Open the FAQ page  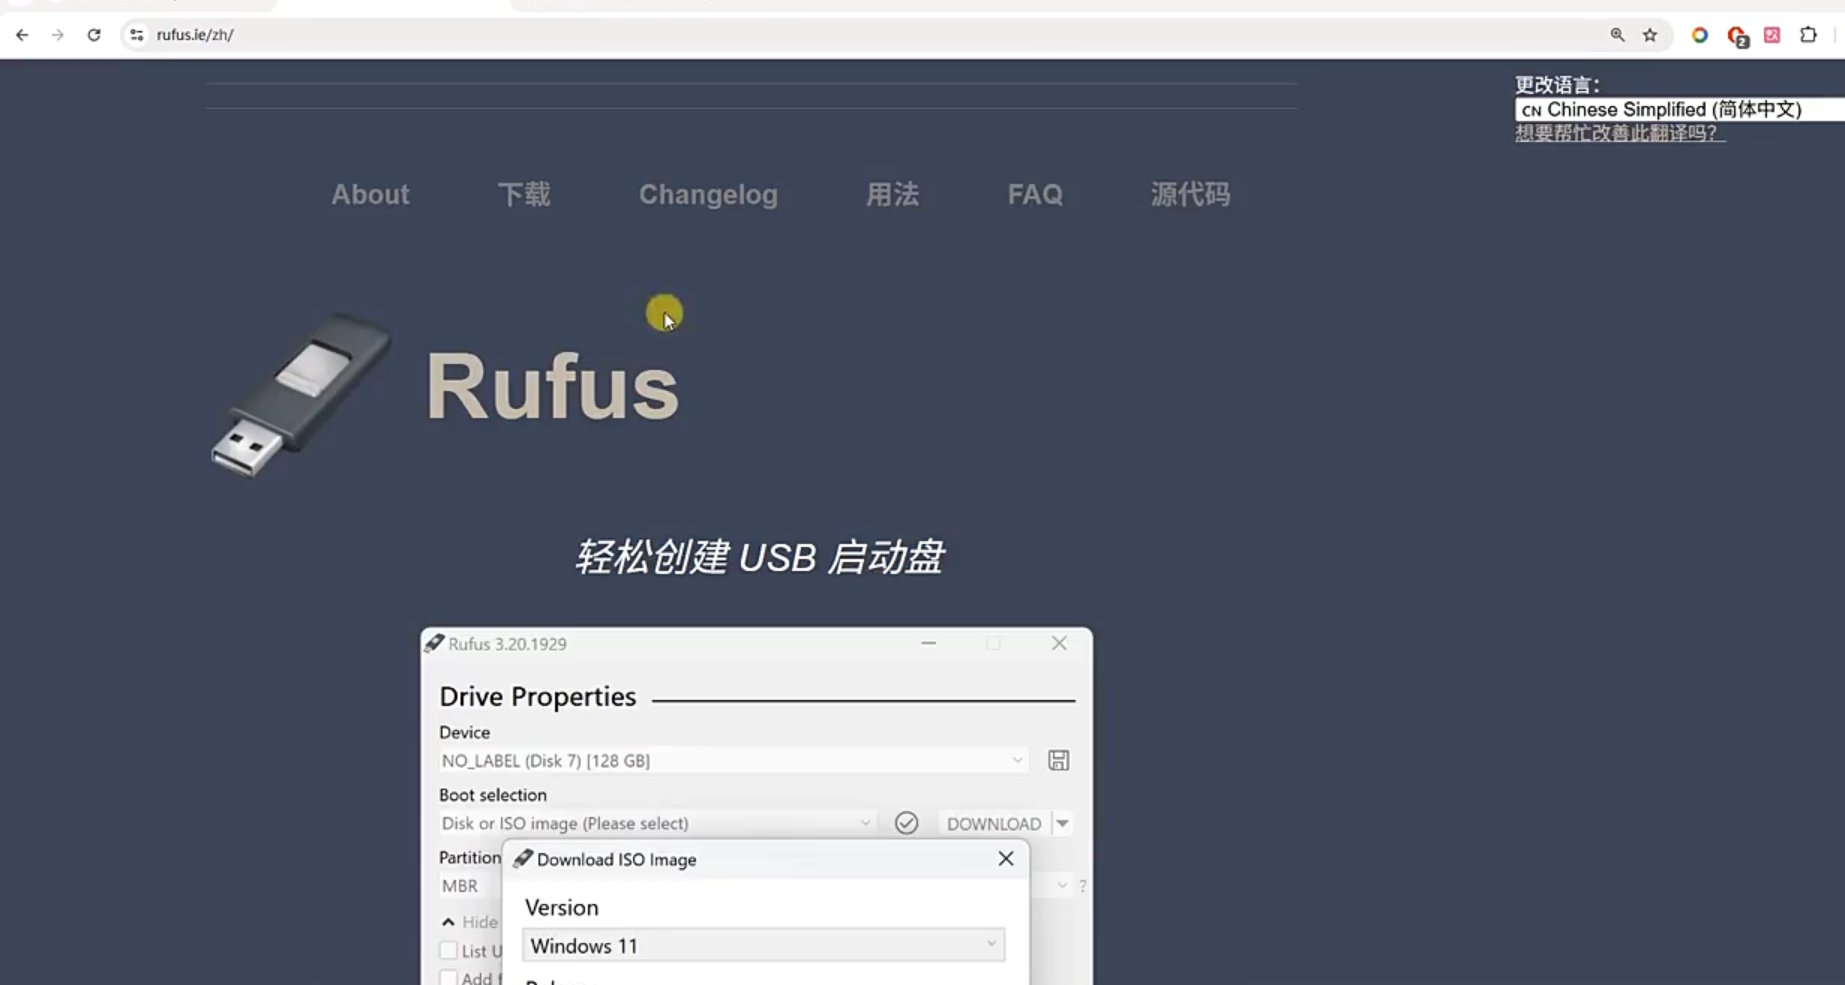pos(1035,194)
